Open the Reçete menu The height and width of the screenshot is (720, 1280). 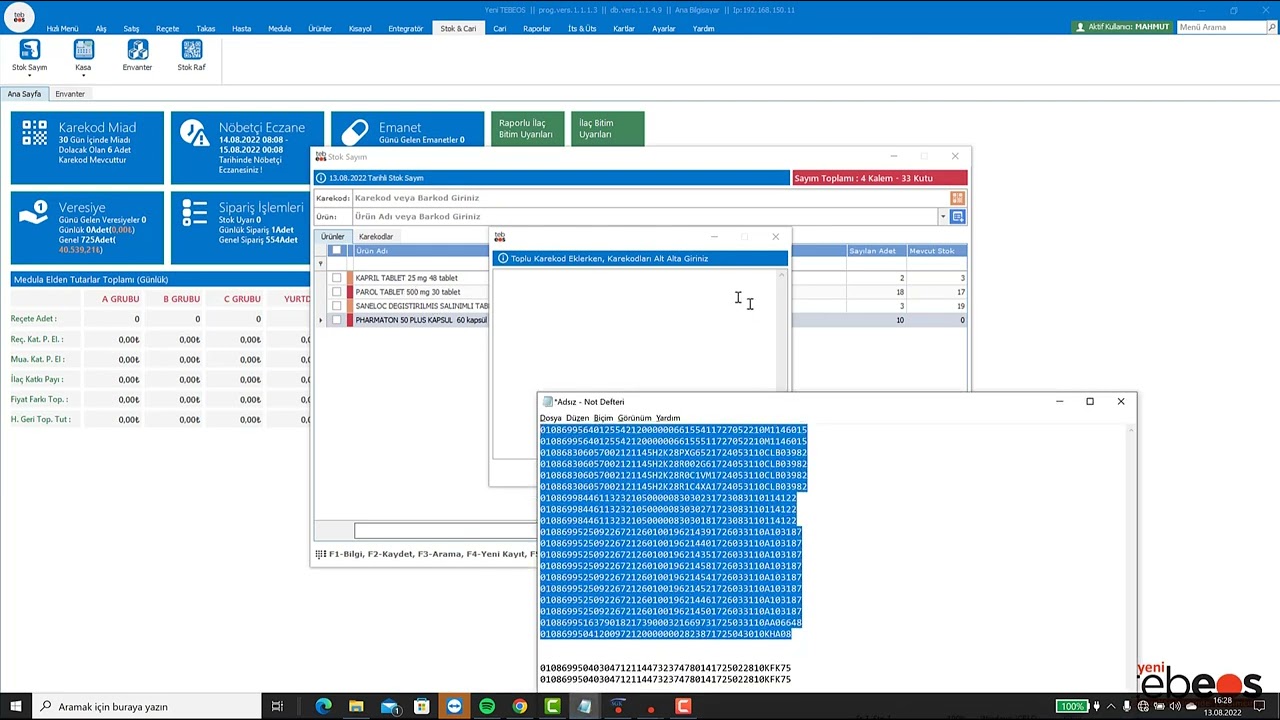pos(167,28)
